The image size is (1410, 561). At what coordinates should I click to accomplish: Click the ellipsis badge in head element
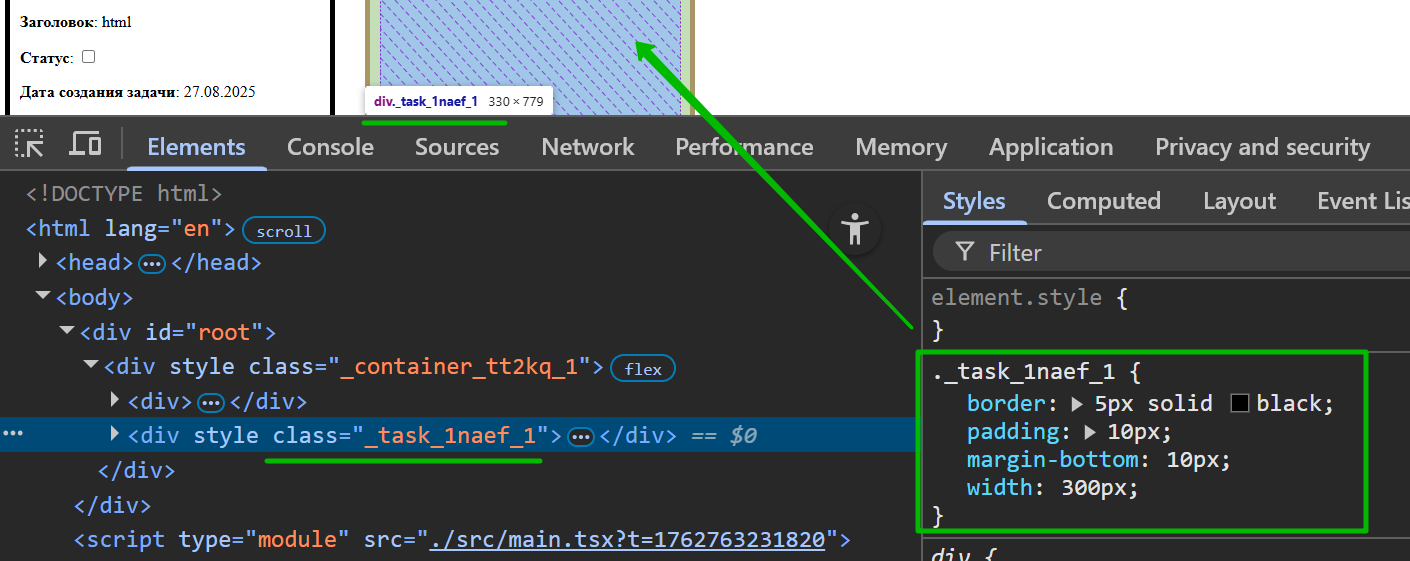[x=152, y=264]
